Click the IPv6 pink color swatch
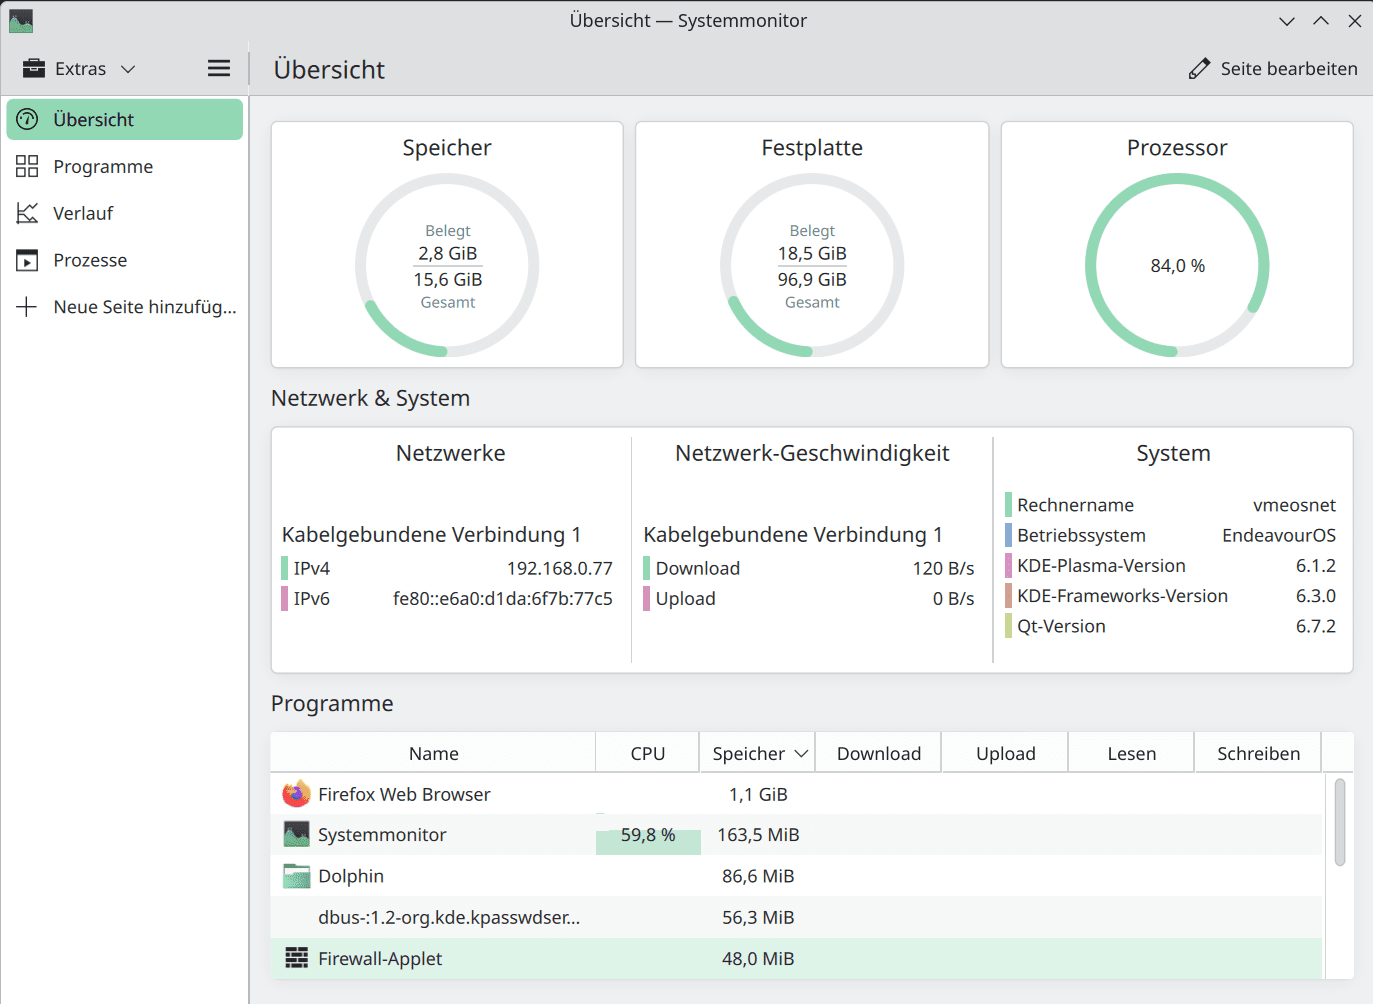 pos(285,598)
